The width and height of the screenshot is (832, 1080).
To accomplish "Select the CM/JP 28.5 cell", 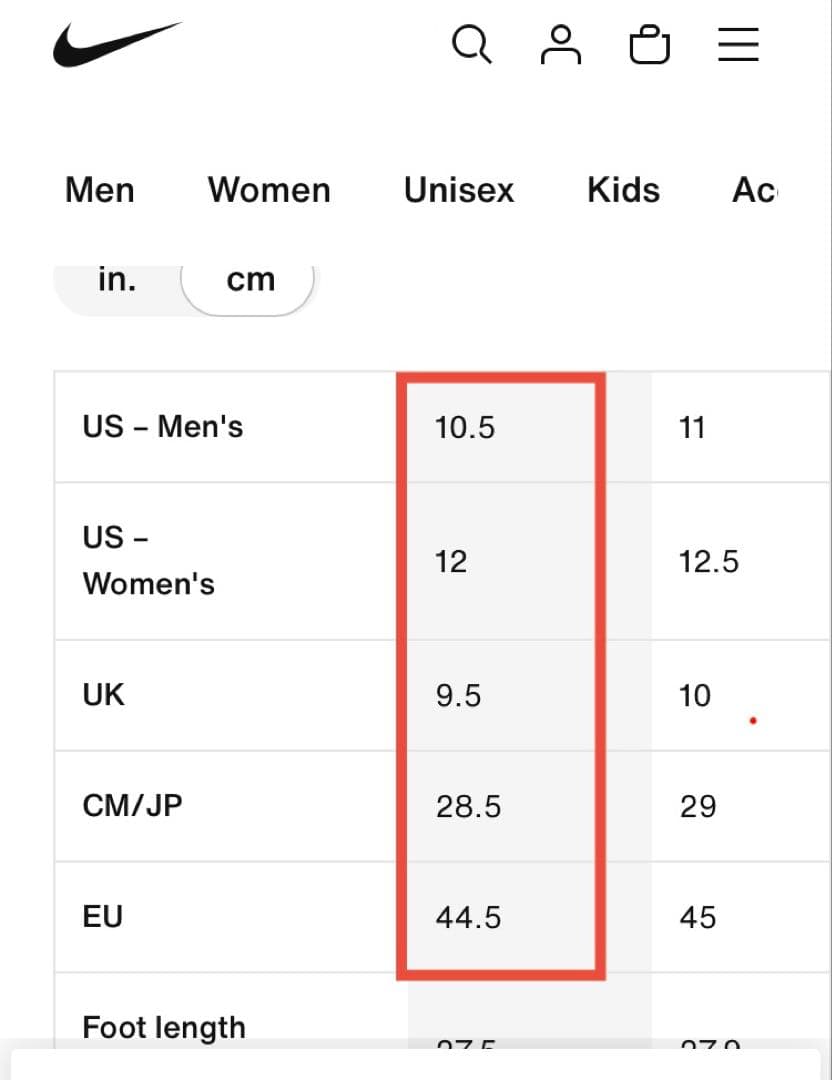I will (469, 806).
